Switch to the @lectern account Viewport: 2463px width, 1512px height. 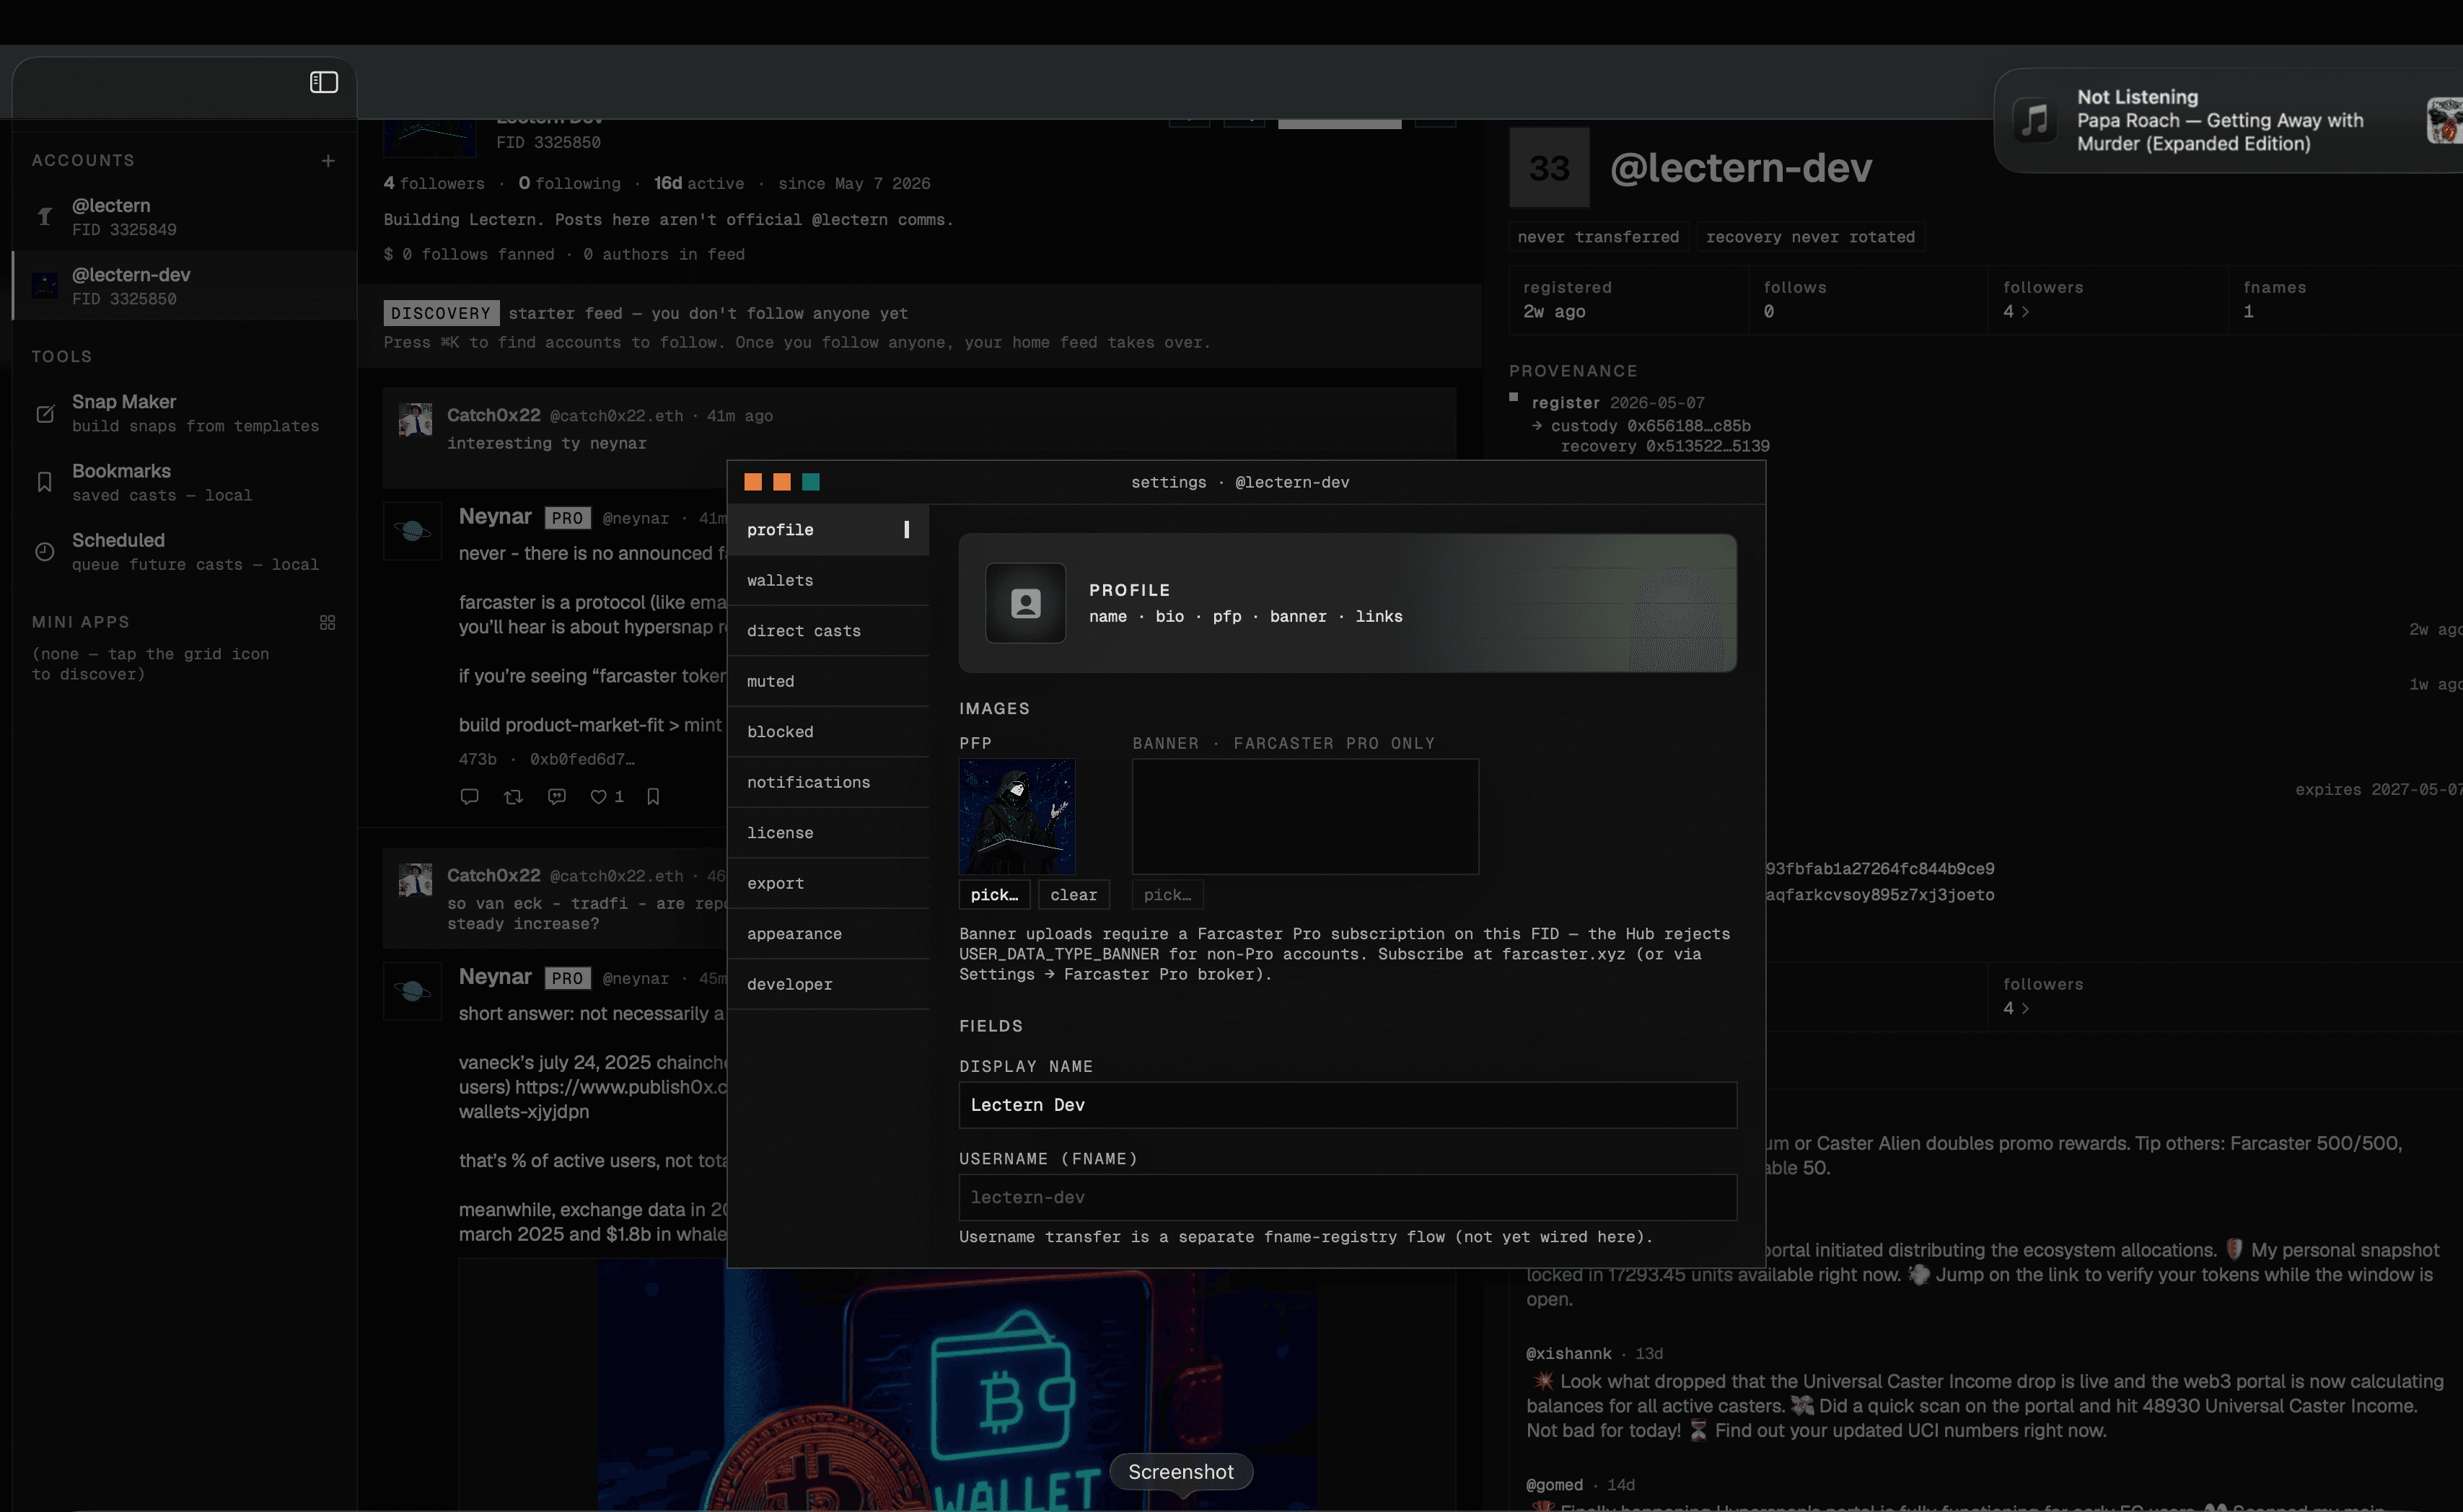[184, 216]
